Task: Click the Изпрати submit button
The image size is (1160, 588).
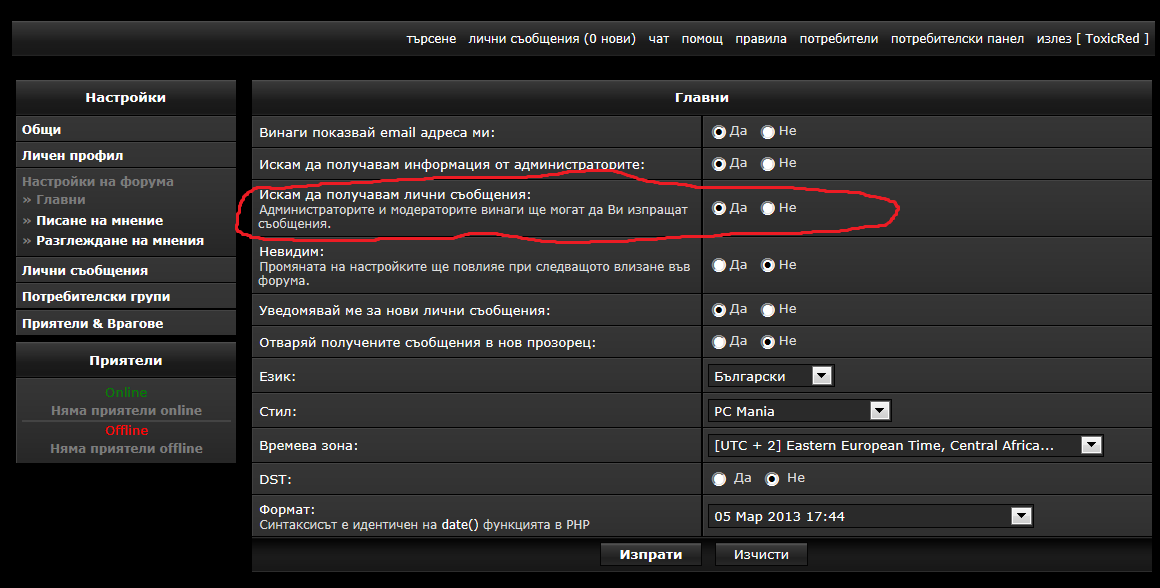Action: click(x=650, y=554)
